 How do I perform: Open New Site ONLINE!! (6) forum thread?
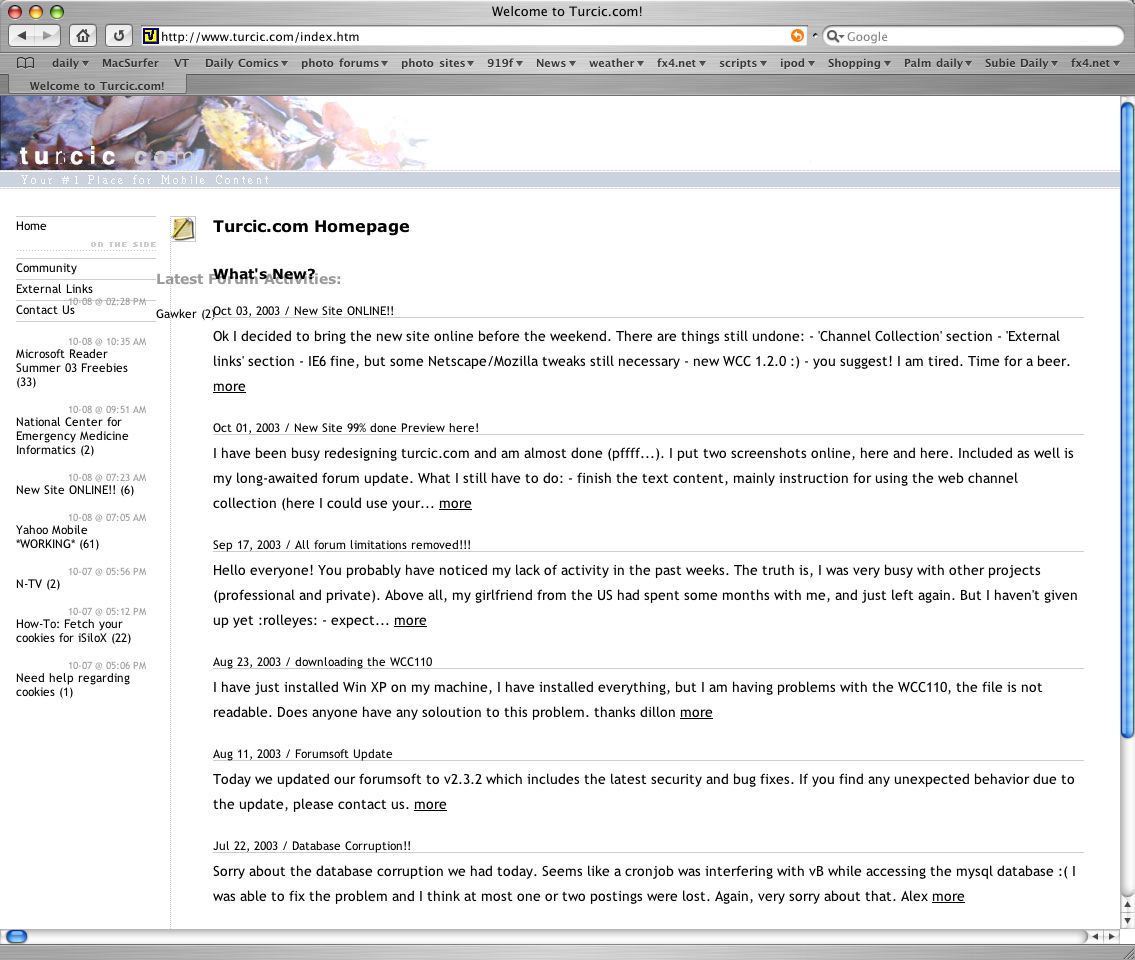[75, 490]
